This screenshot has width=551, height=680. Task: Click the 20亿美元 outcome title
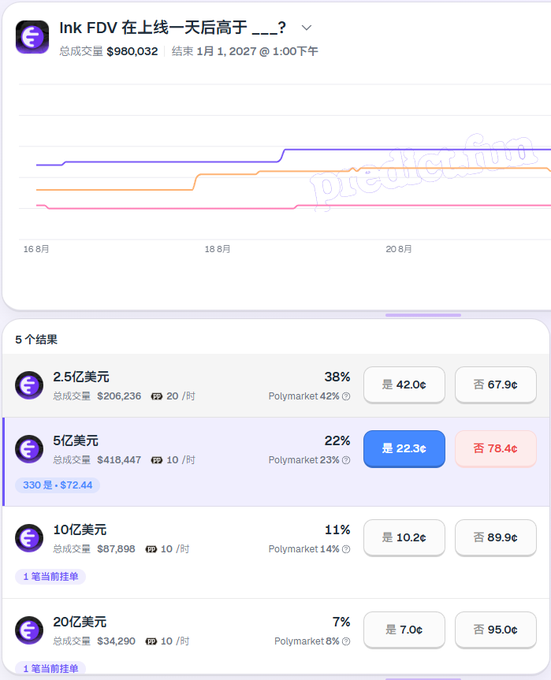pyautogui.click(x=80, y=622)
